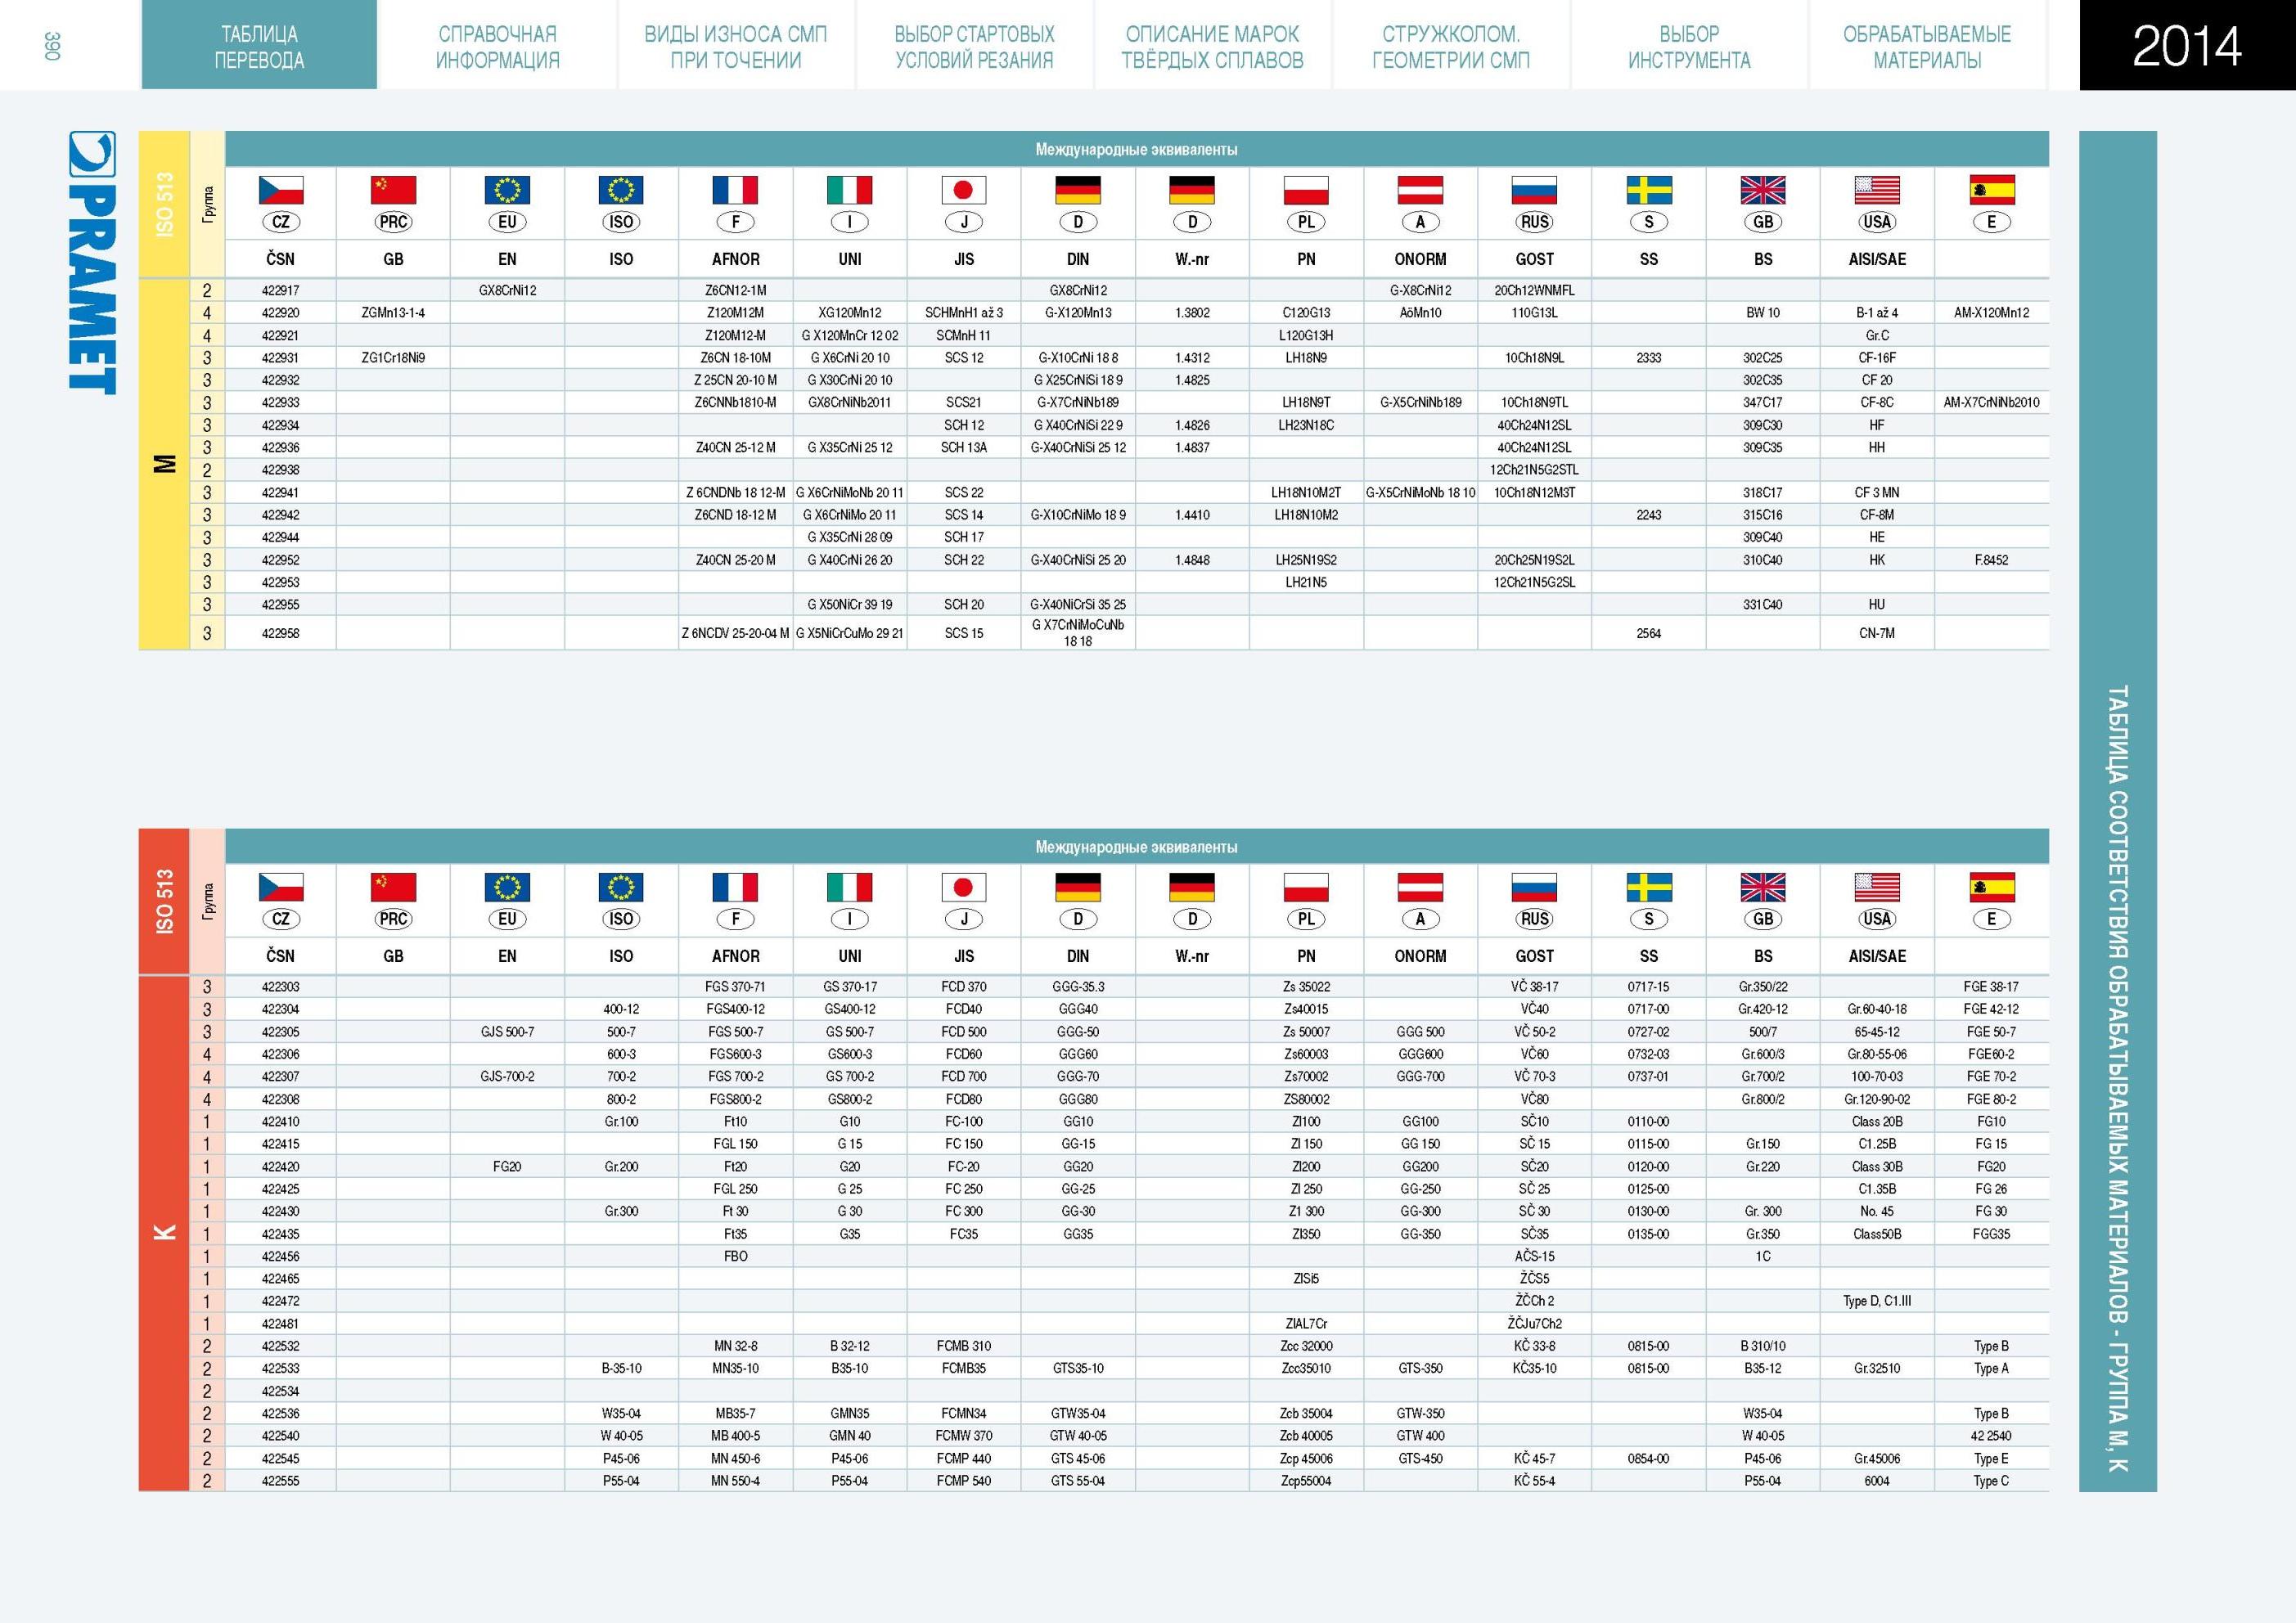
Task: Click the cell AM-X7CrNiNb2010
Action: click(x=1991, y=403)
